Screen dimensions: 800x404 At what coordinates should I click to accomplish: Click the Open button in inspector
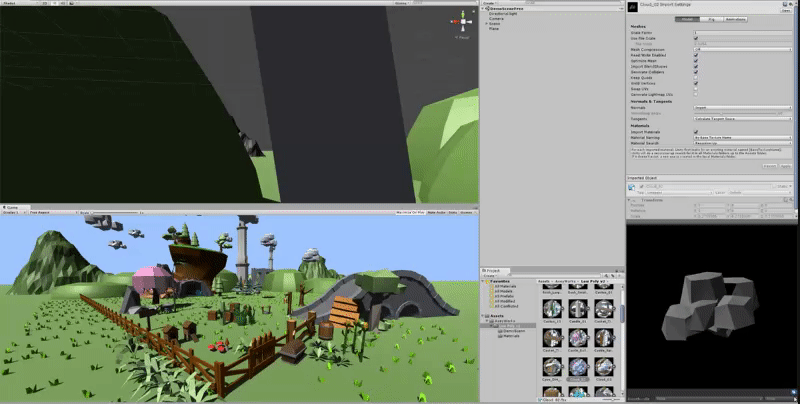point(786,10)
